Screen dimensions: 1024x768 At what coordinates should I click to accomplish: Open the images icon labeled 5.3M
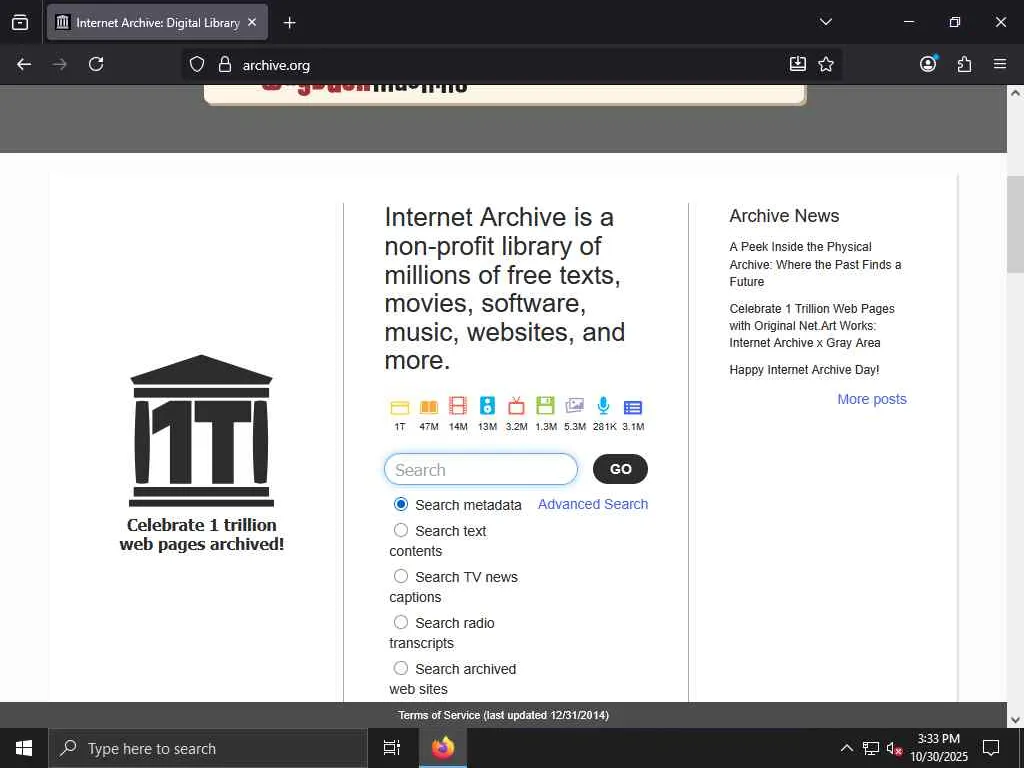[x=575, y=406]
